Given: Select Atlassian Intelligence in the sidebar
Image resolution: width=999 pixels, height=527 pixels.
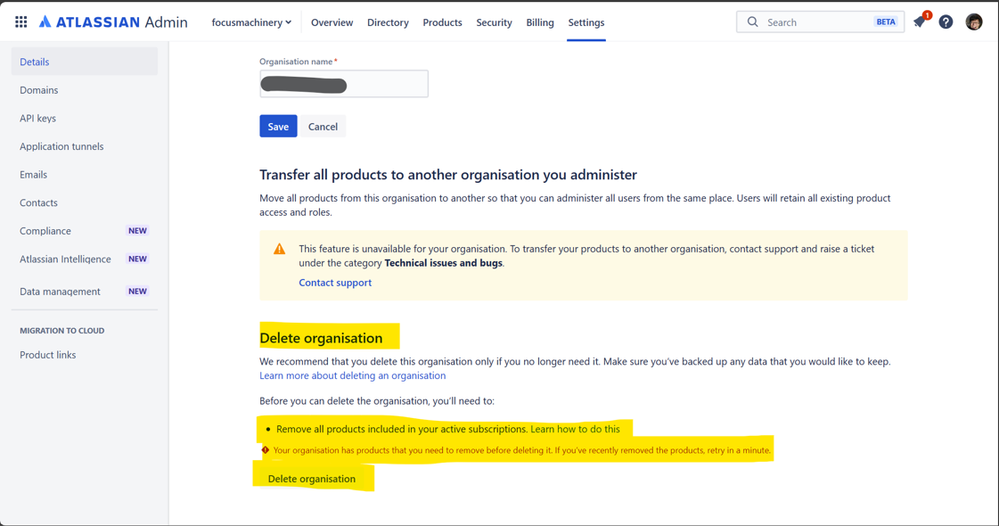Looking at the screenshot, I should [x=85, y=259].
